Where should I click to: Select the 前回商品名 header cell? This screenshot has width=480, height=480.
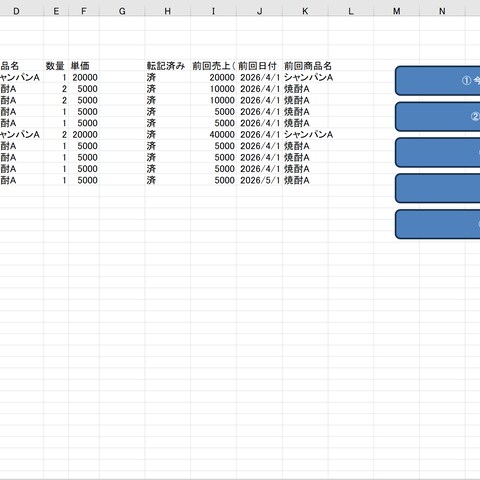pyautogui.click(x=305, y=66)
